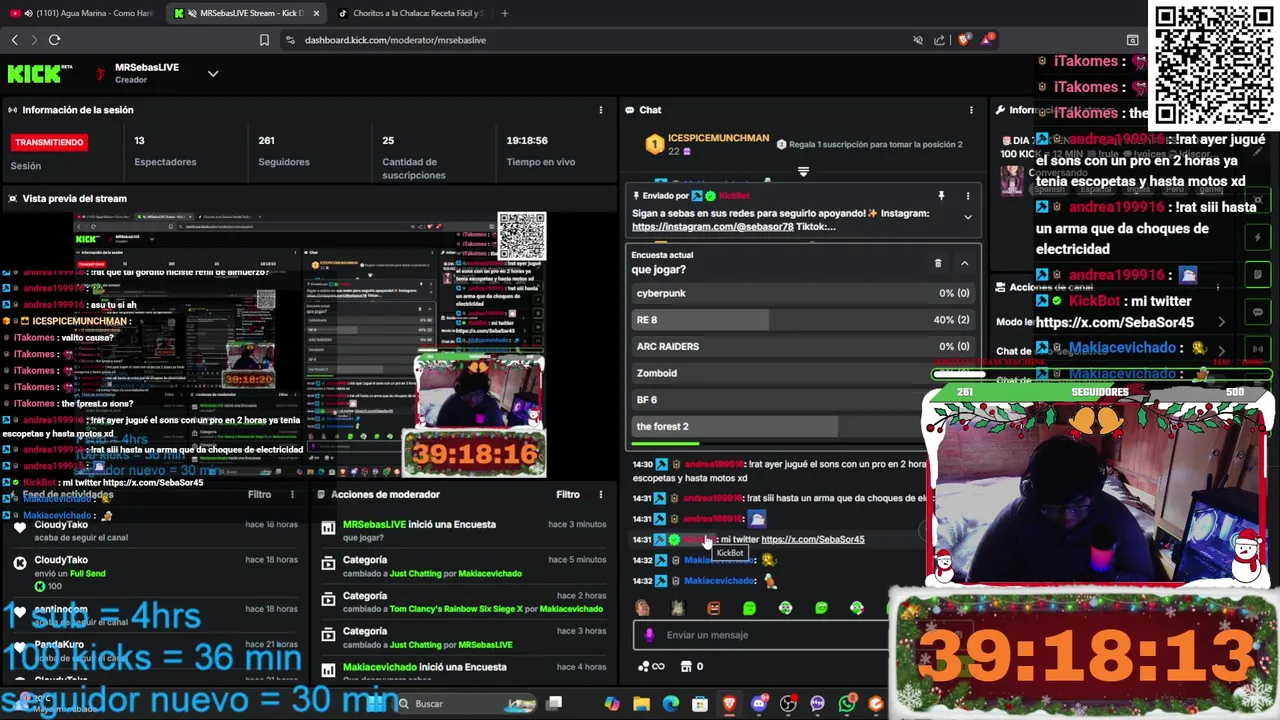Open the session info panel options menu

pyautogui.click(x=601, y=110)
